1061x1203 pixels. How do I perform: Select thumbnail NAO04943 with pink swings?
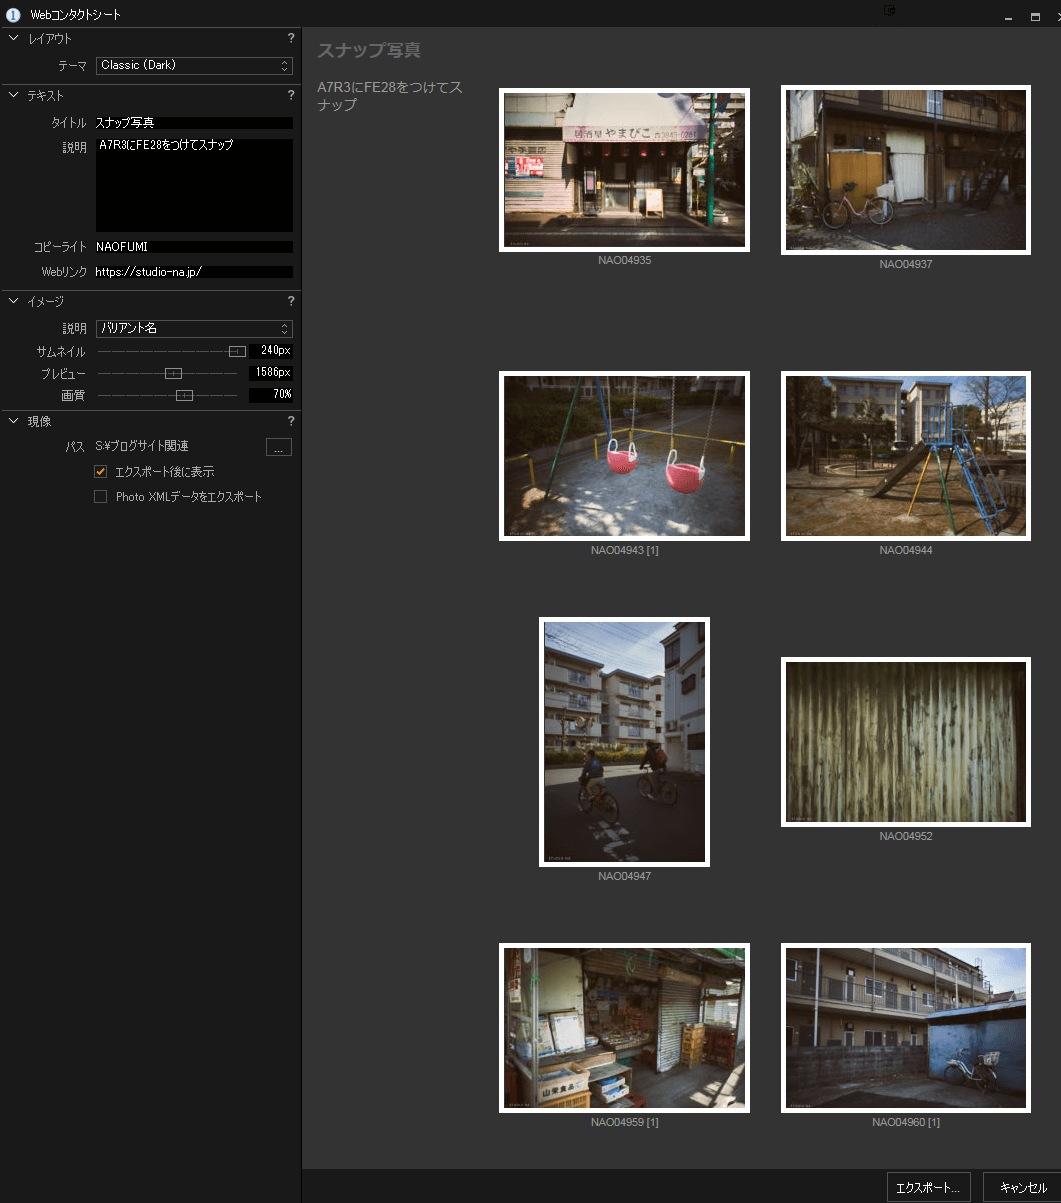pyautogui.click(x=624, y=456)
